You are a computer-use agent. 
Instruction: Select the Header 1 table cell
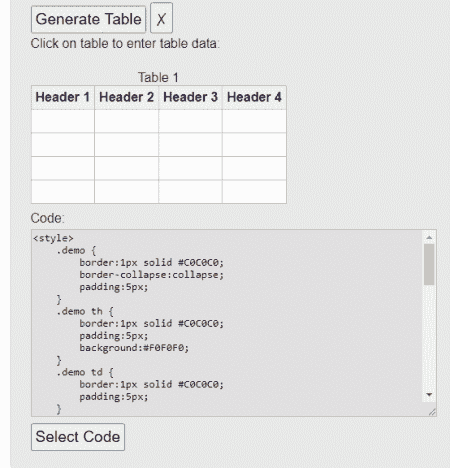pyautogui.click(x=63, y=97)
